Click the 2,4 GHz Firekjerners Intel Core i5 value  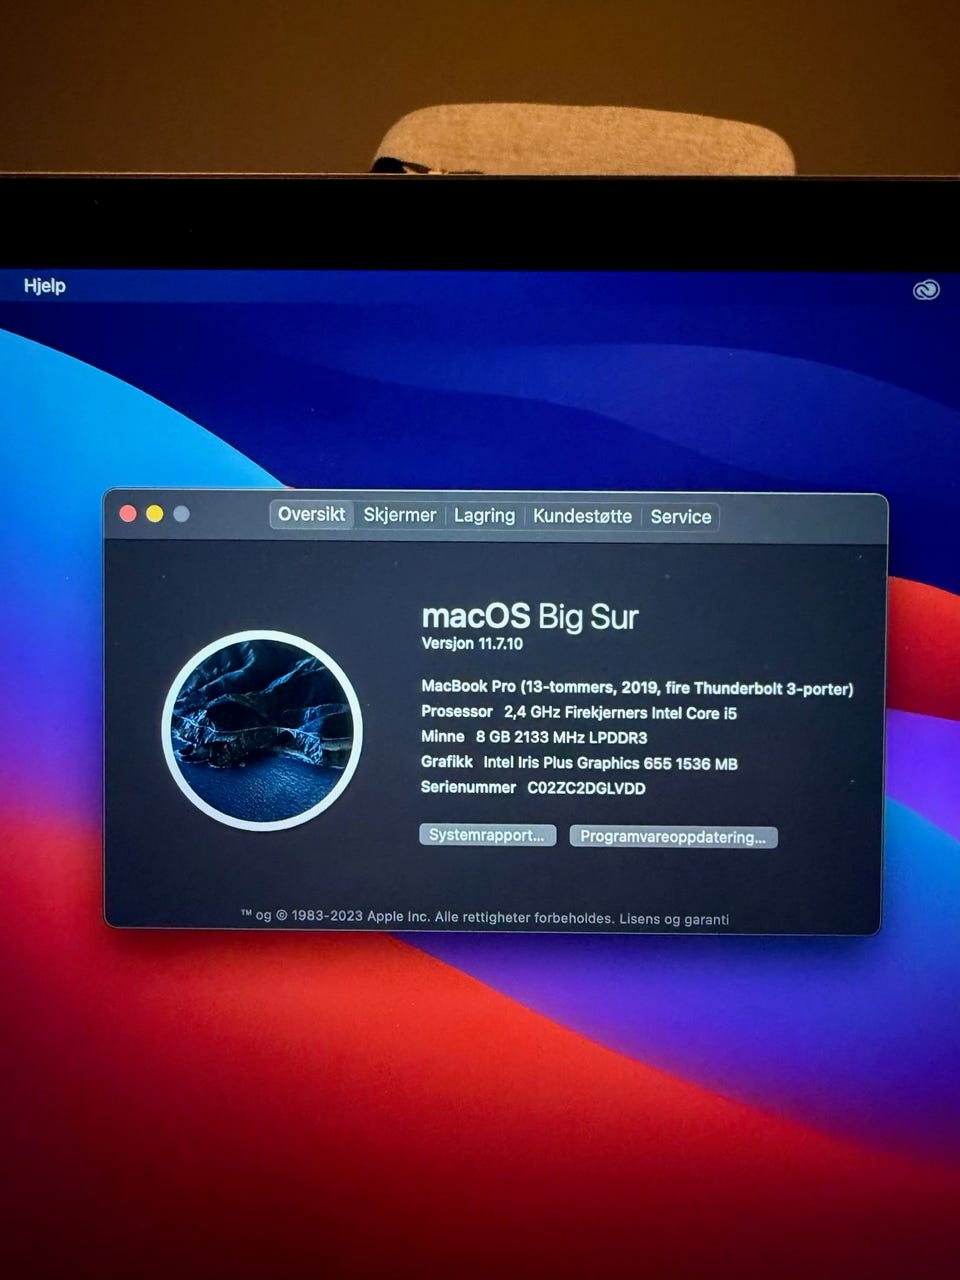pyautogui.click(x=620, y=713)
